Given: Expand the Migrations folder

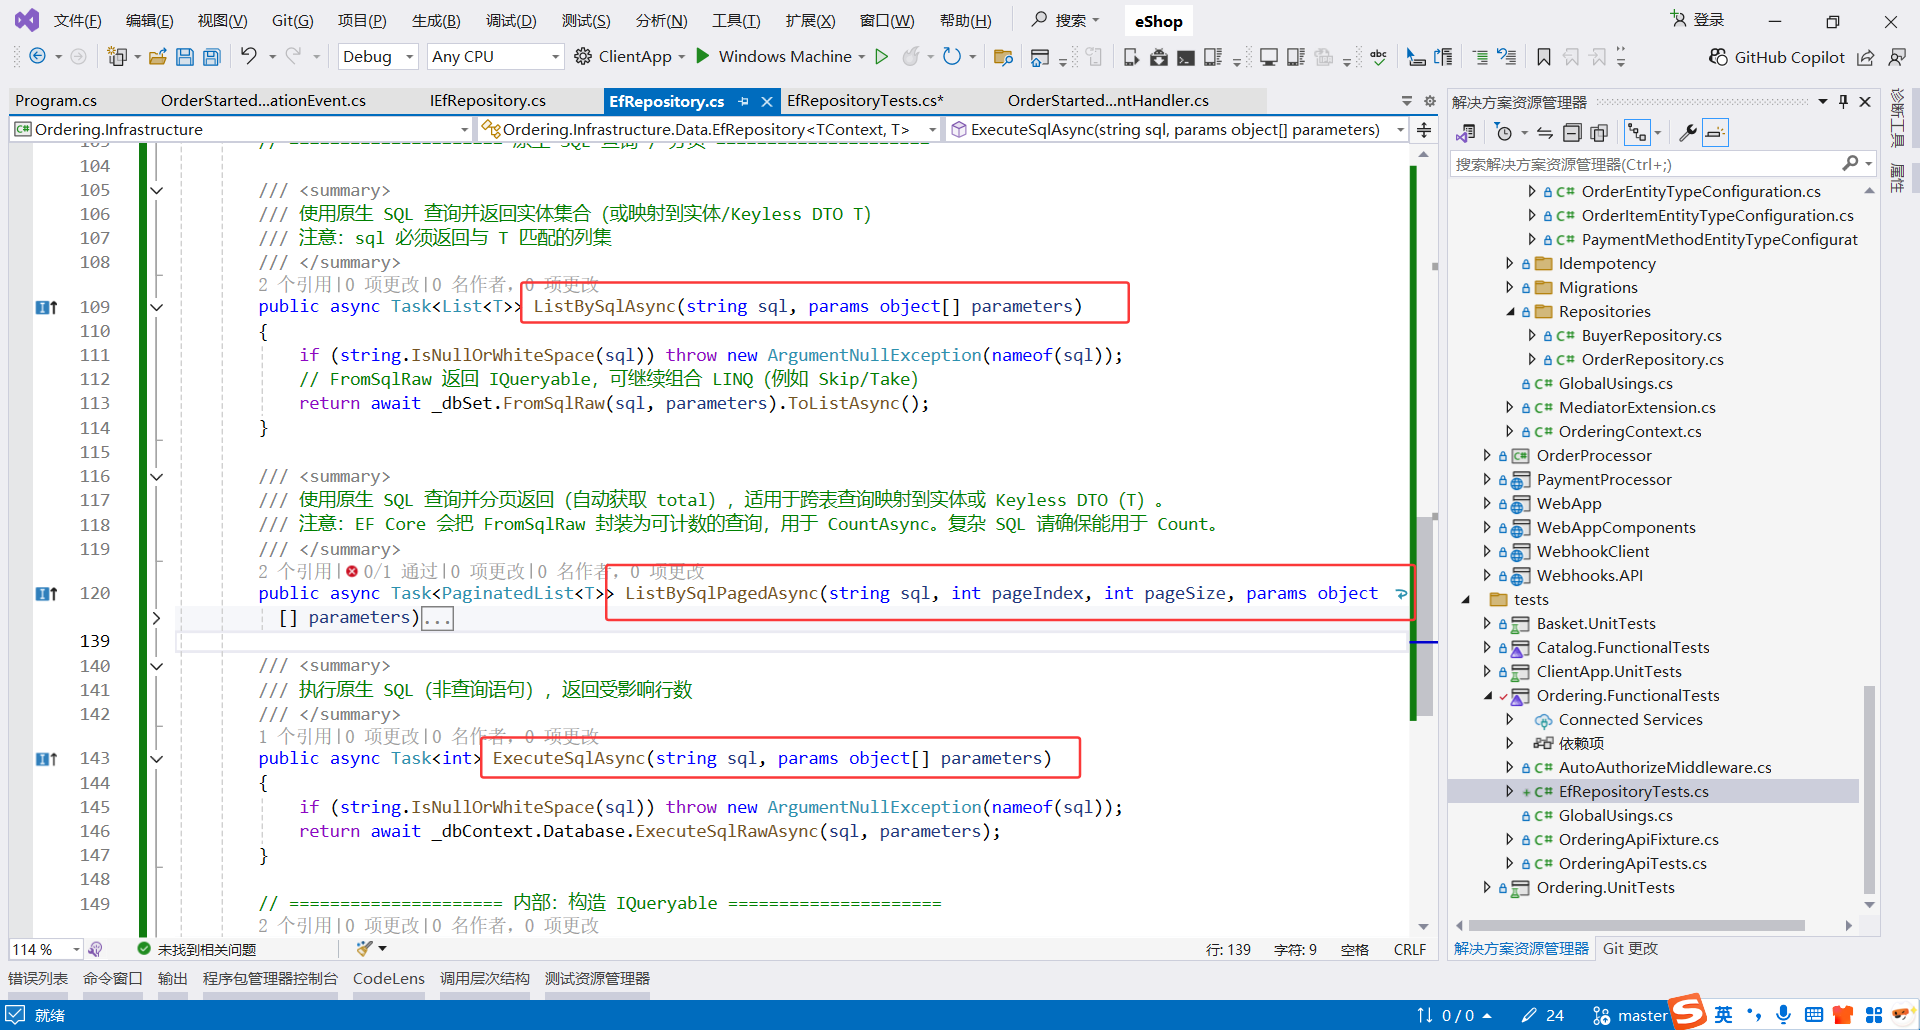Looking at the screenshot, I should (1510, 288).
